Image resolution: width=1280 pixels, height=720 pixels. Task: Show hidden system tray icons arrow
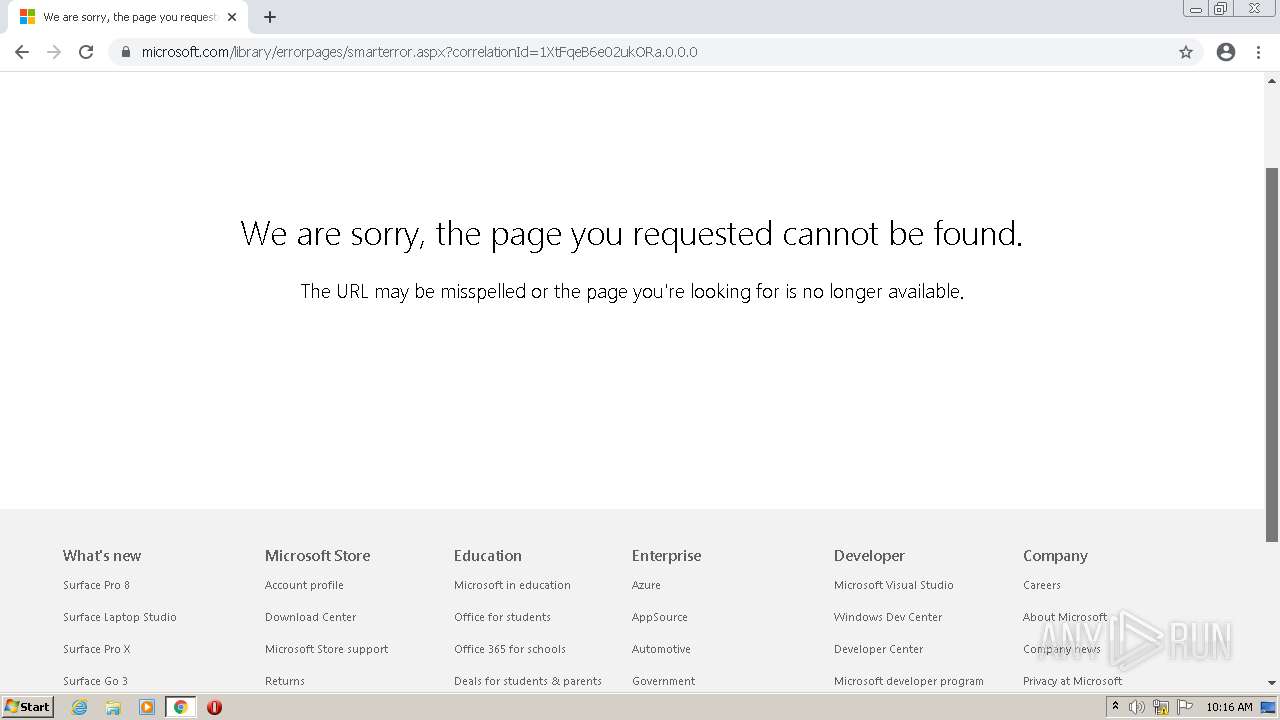[1115, 707]
